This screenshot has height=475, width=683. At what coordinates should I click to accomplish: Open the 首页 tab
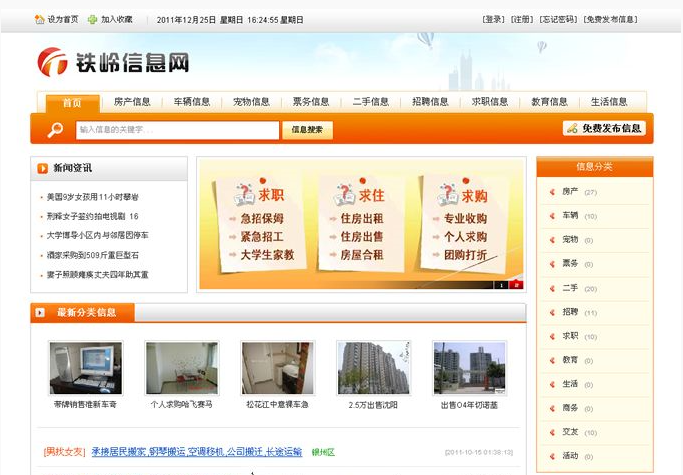[x=72, y=103]
